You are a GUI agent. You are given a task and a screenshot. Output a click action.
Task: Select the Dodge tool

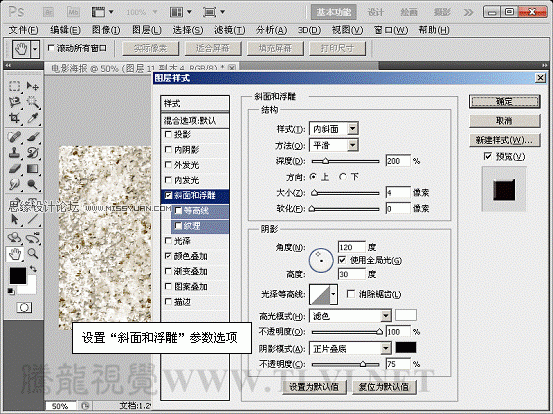tap(33, 184)
